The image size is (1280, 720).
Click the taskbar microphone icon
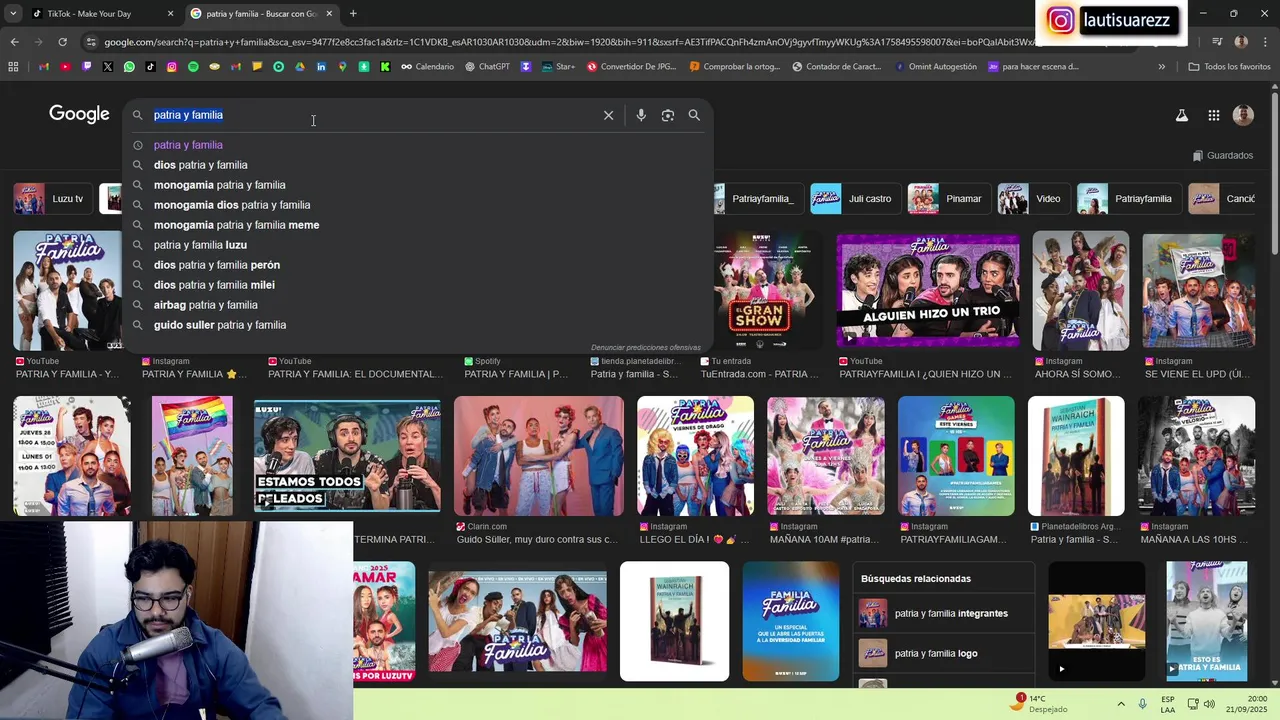pos(1143,704)
